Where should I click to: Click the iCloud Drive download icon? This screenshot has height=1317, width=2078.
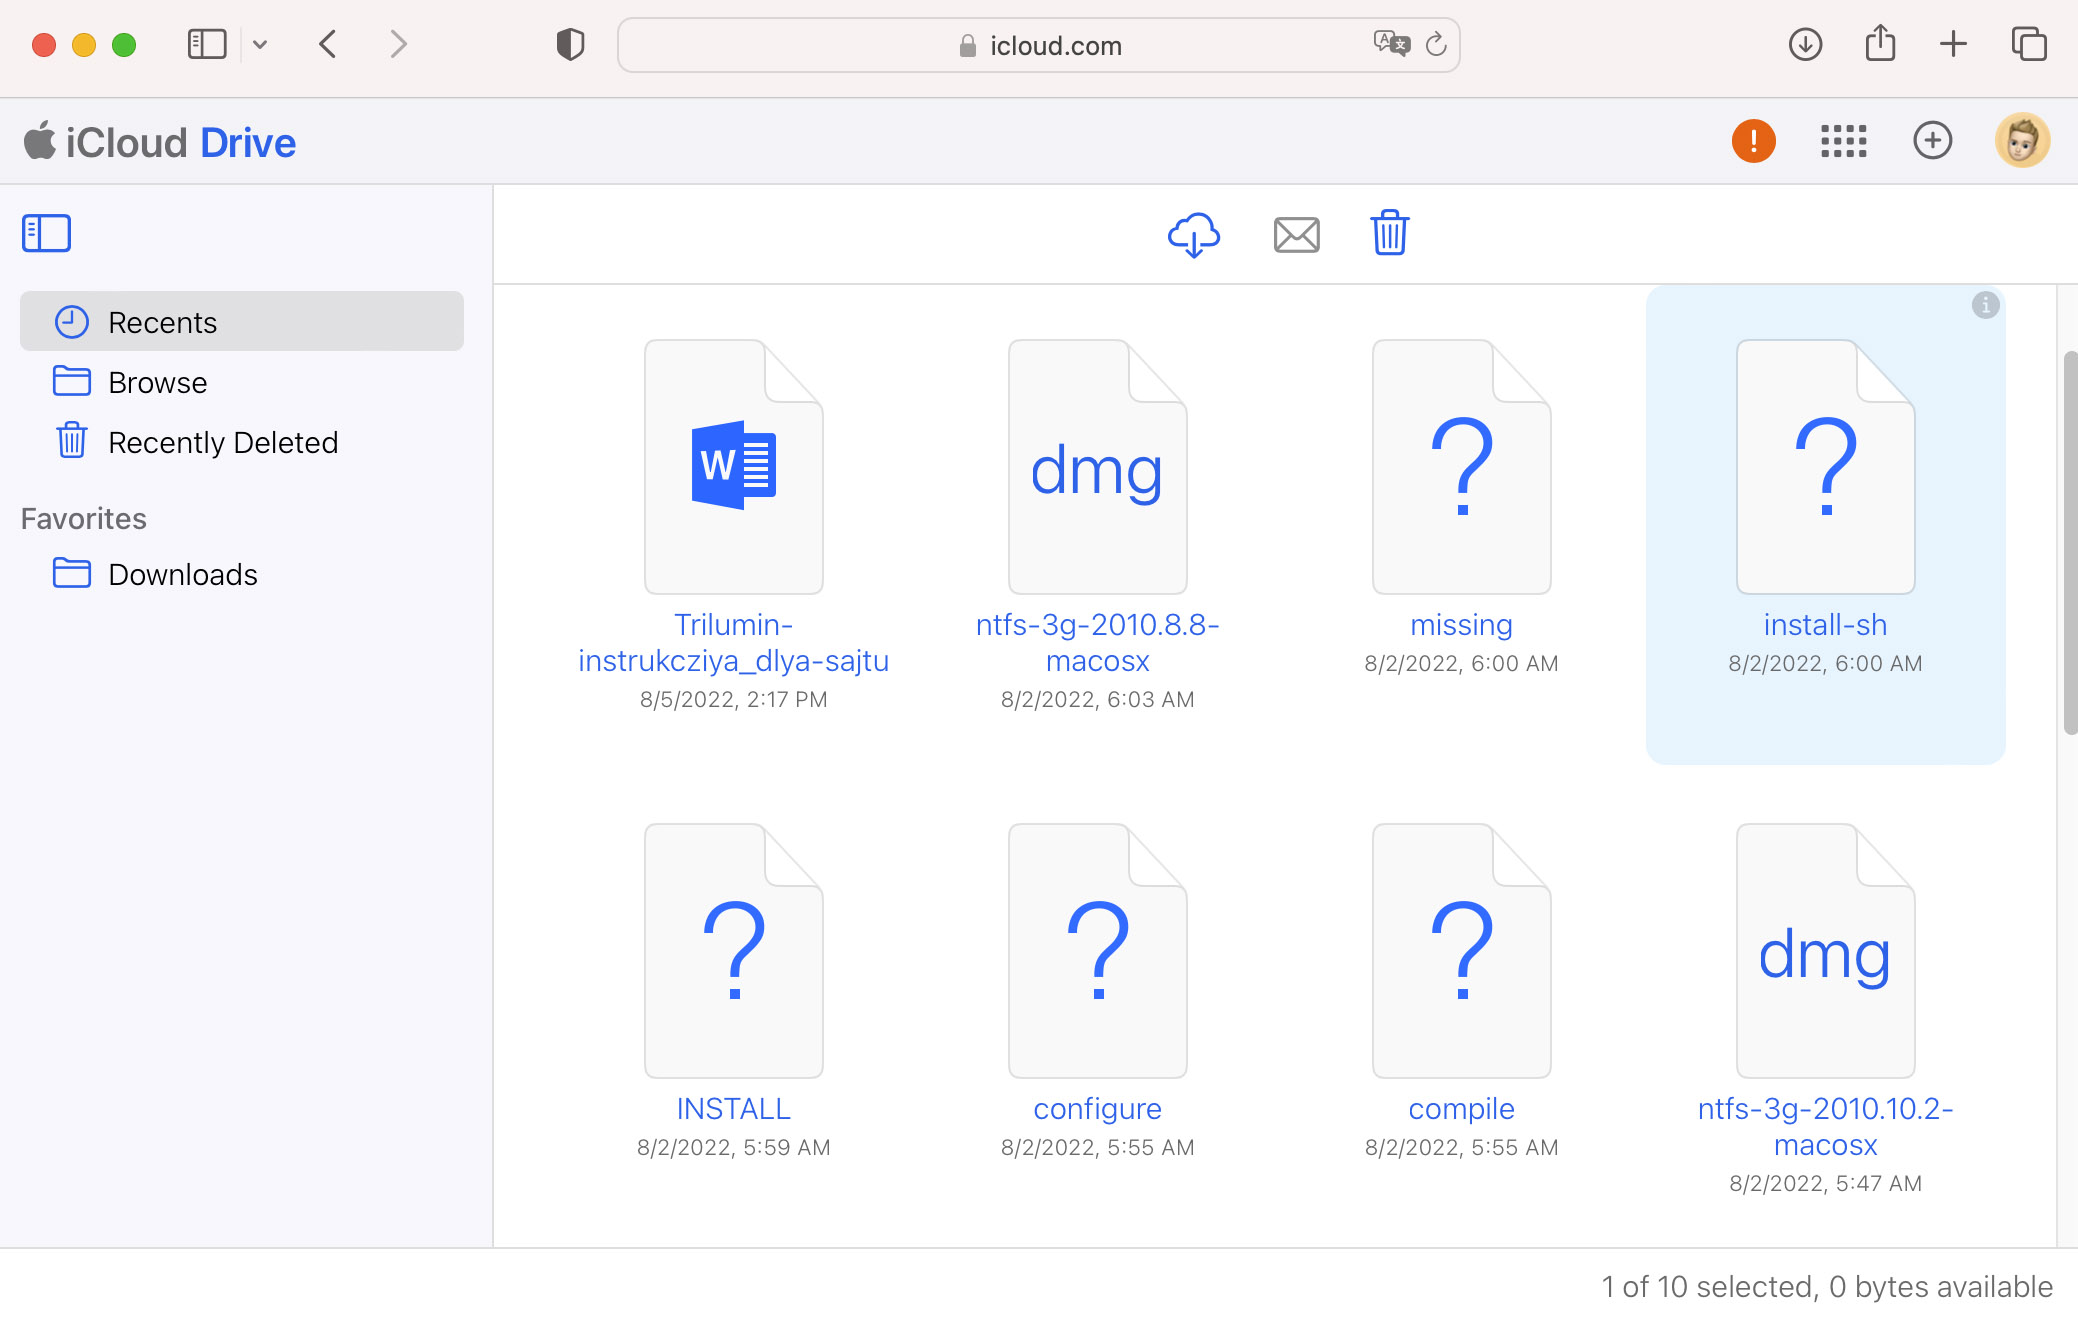1195,235
